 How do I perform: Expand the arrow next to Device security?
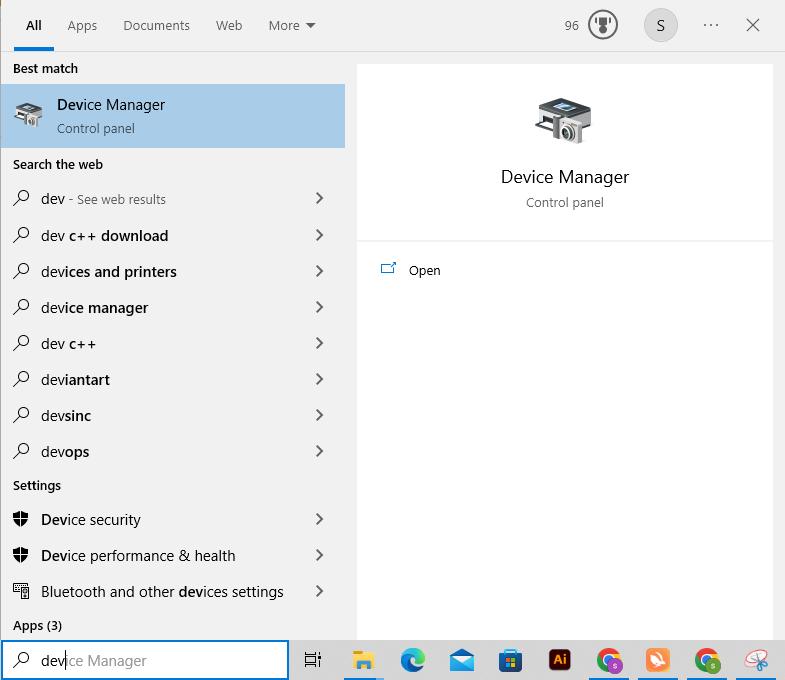319,519
